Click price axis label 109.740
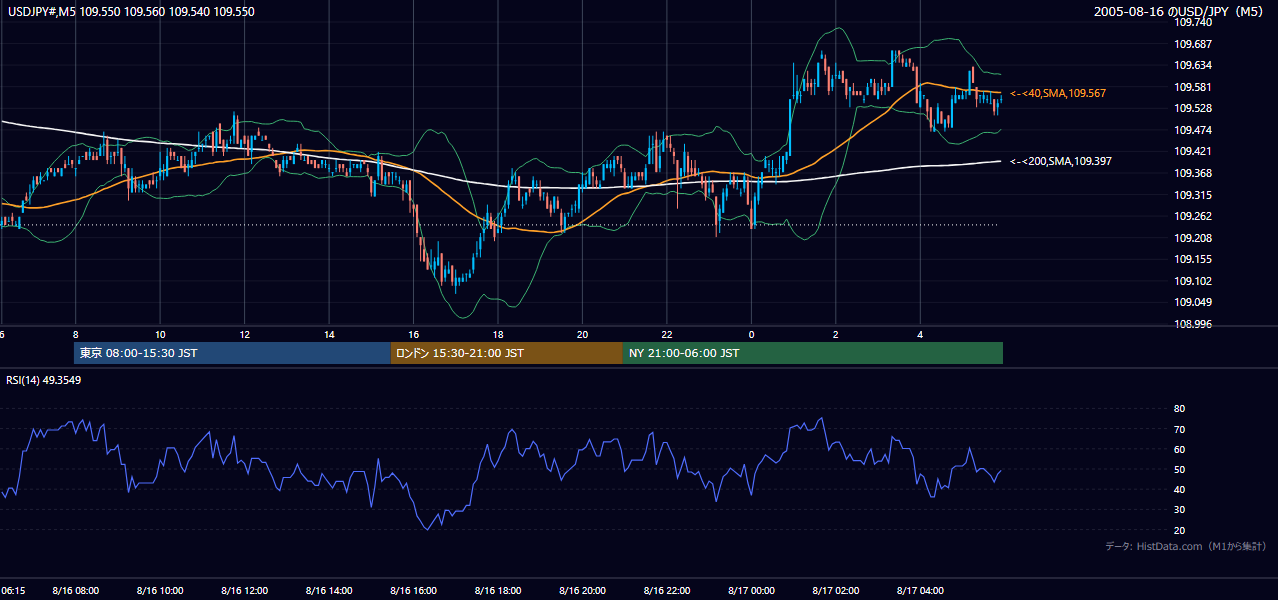This screenshot has height=600, width=1278. (x=1192, y=22)
